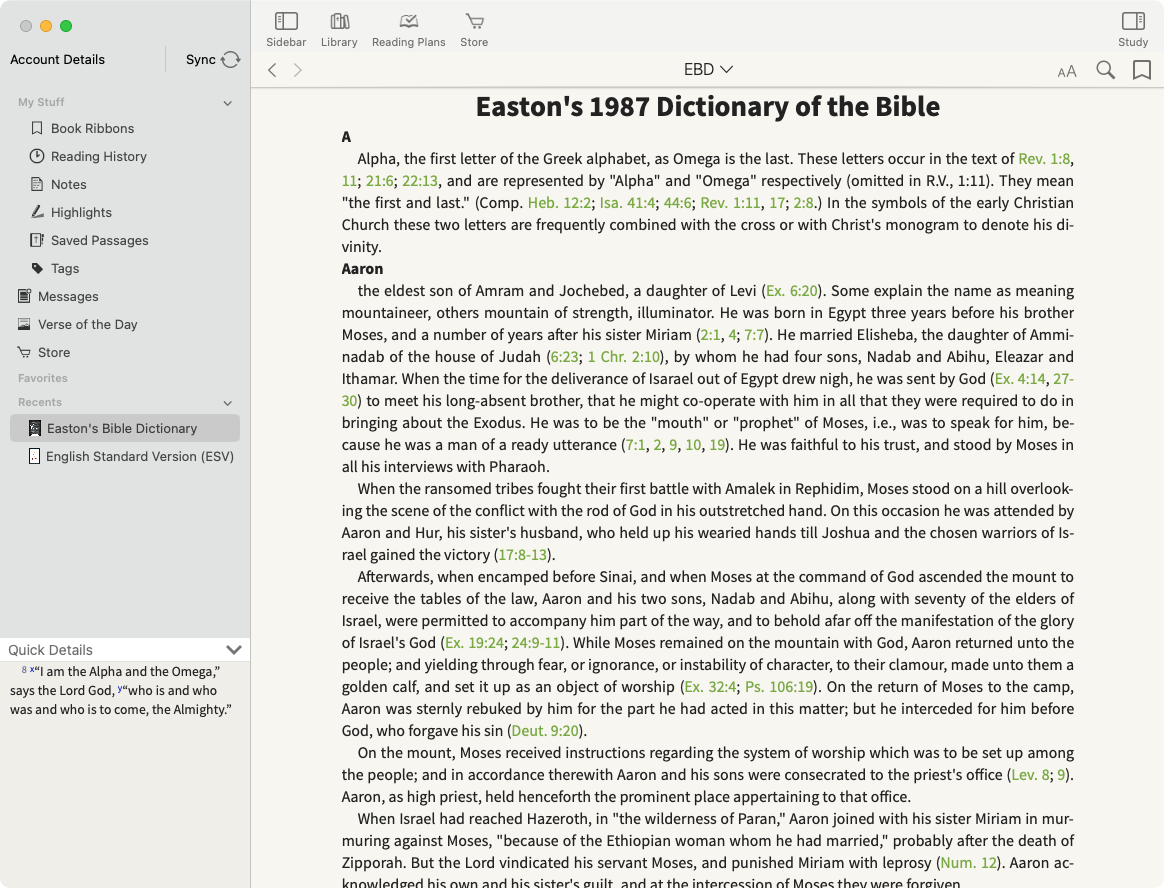Follow the 21:6 reference link
The height and width of the screenshot is (888, 1164).
click(380, 181)
